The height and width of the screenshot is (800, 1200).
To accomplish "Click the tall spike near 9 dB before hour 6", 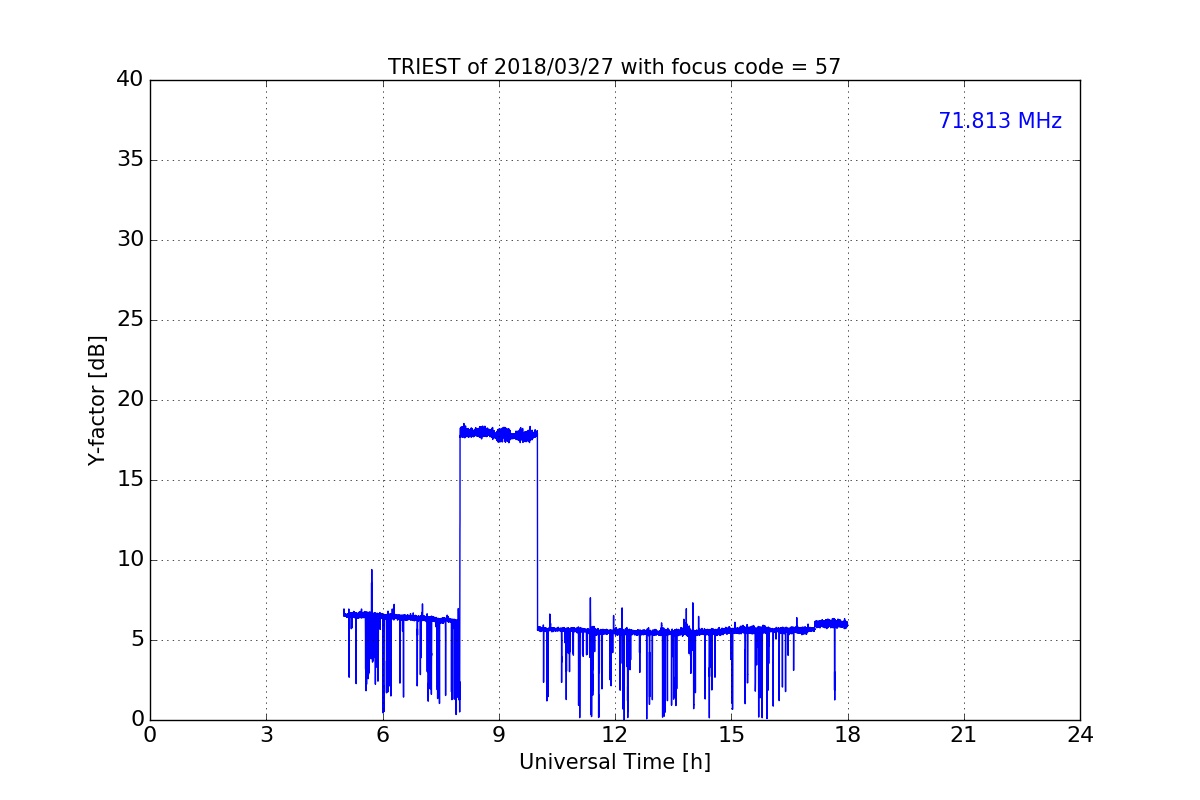I will pos(372,590).
